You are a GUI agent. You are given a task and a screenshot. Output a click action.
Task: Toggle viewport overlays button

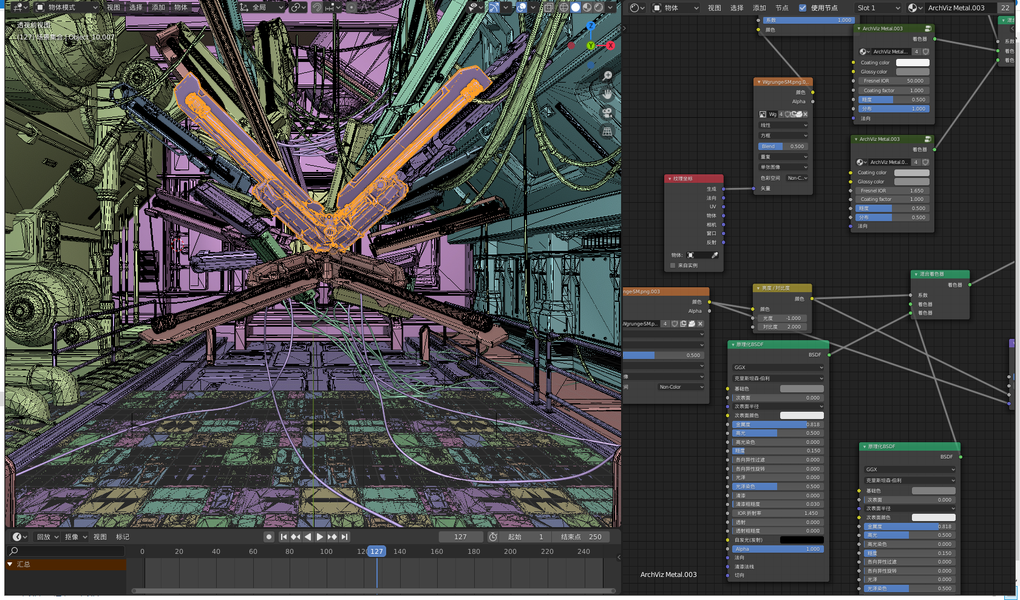tap(520, 7)
